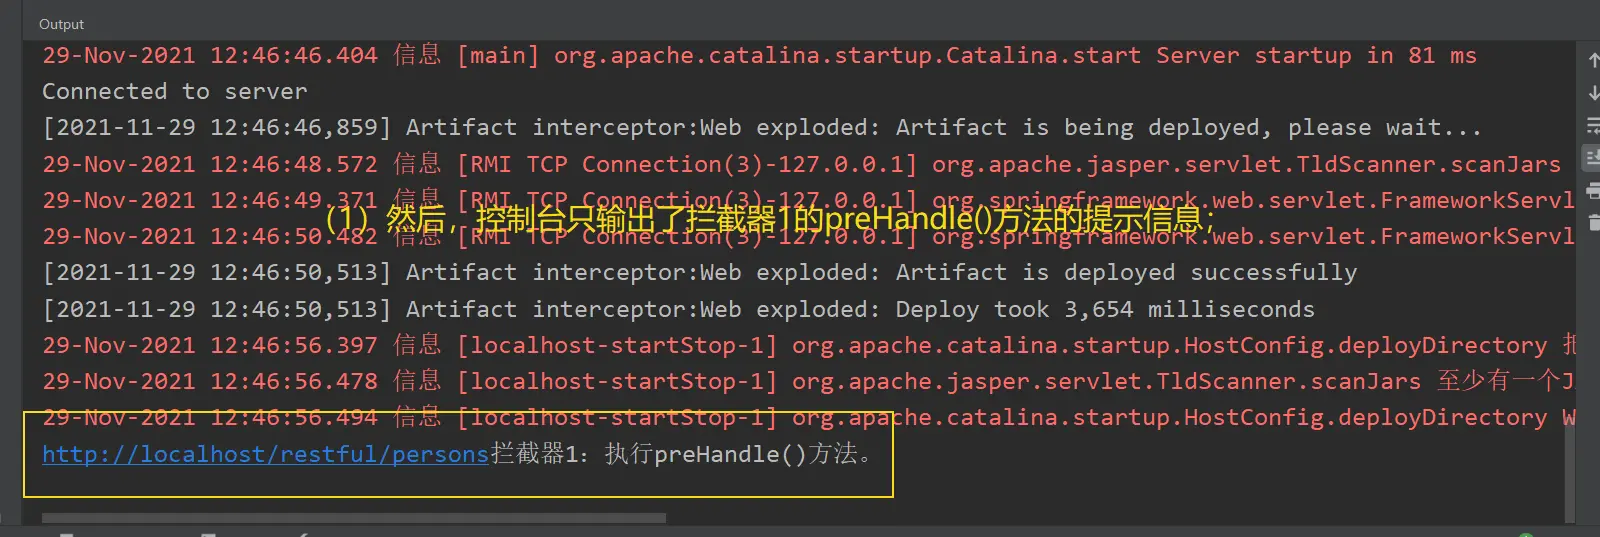Open the localhost/restful/persons link

(x=265, y=454)
